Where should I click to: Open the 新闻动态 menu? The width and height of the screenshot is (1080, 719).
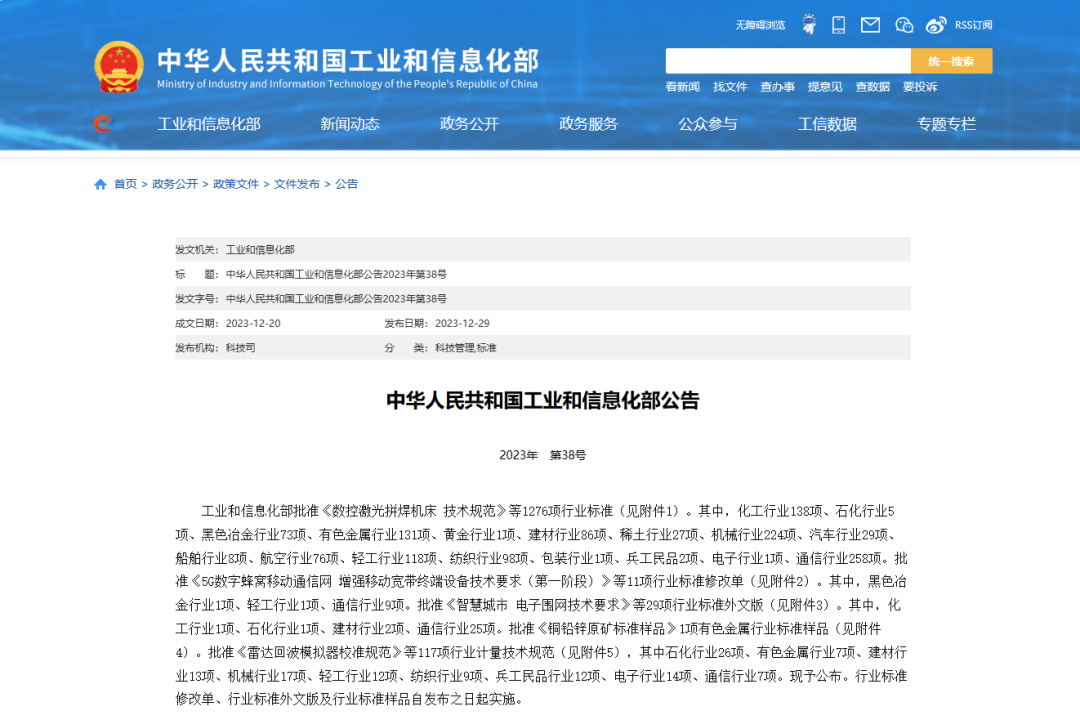(x=347, y=124)
